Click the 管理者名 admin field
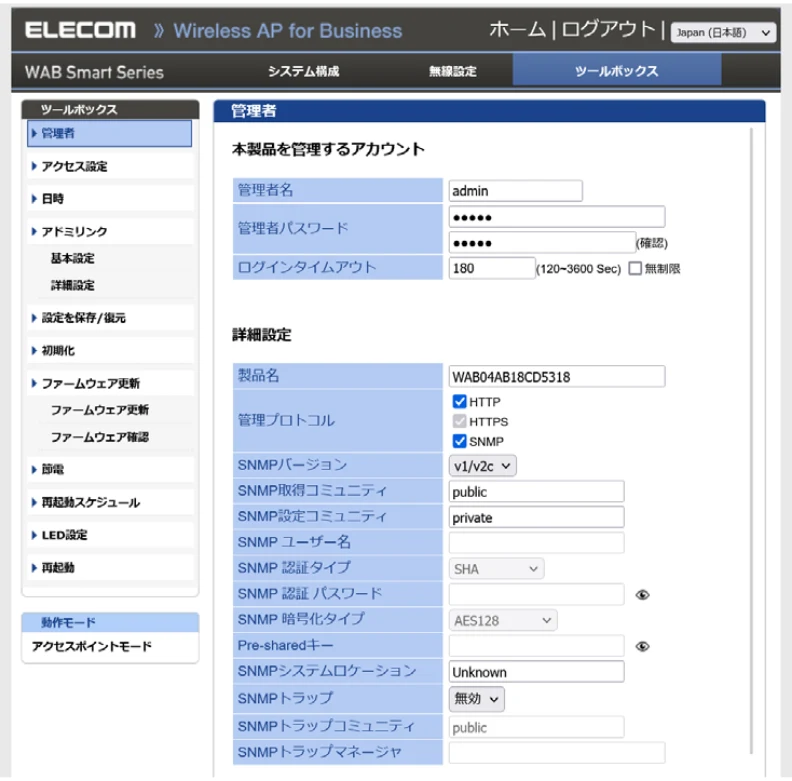The height and width of the screenshot is (781, 792). click(x=515, y=191)
